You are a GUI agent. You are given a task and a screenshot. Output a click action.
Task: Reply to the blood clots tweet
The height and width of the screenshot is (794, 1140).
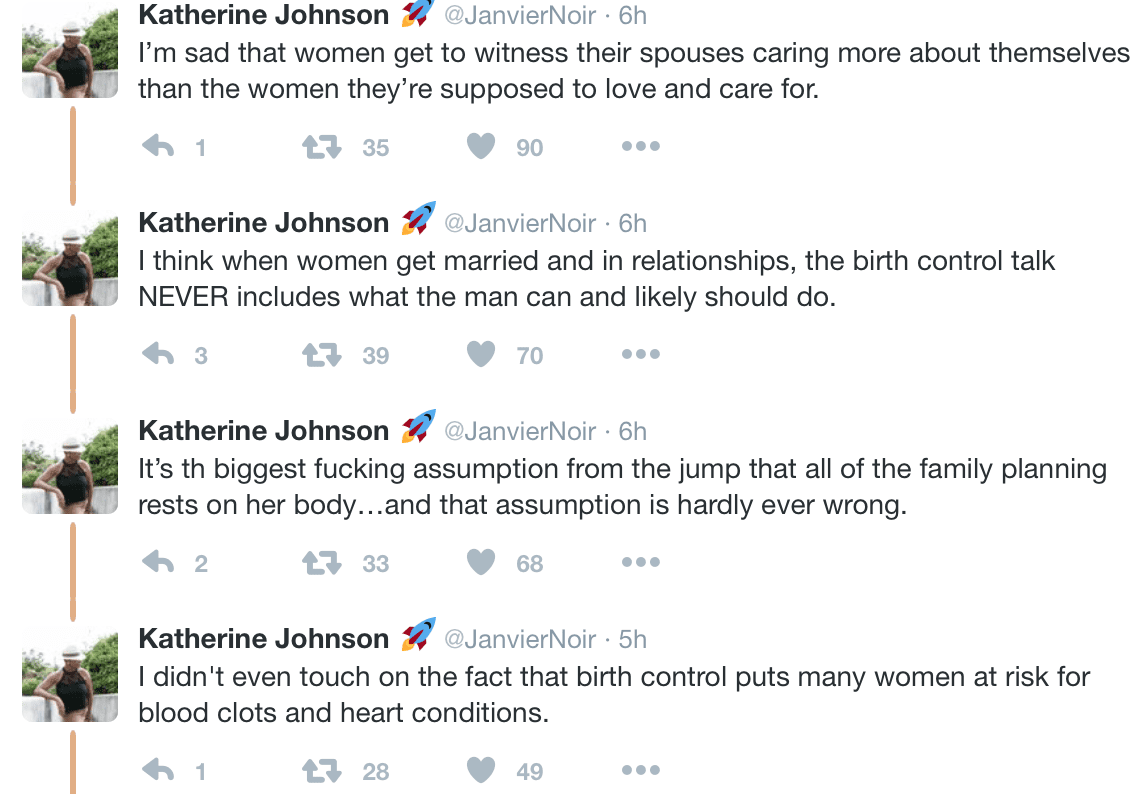coord(158,771)
